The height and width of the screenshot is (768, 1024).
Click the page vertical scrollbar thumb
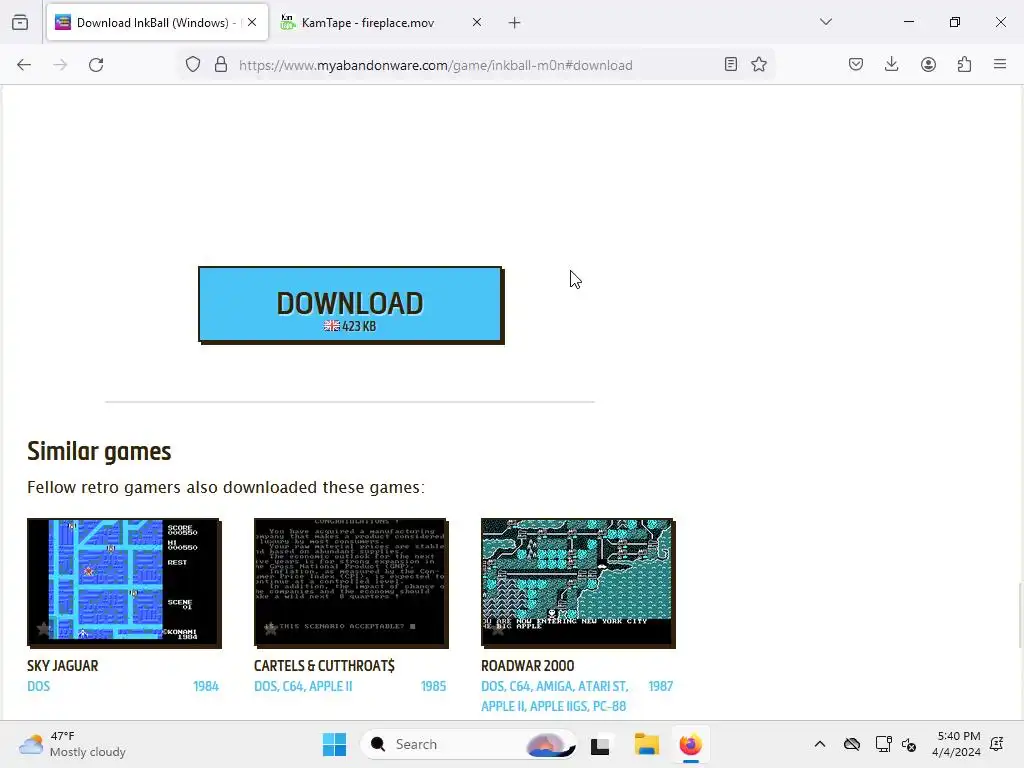point(1019,615)
